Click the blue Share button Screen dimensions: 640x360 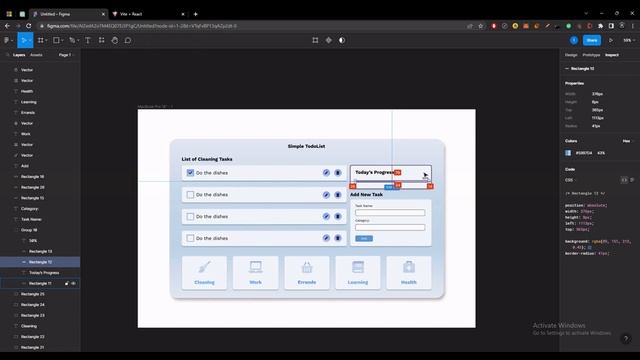pos(592,40)
